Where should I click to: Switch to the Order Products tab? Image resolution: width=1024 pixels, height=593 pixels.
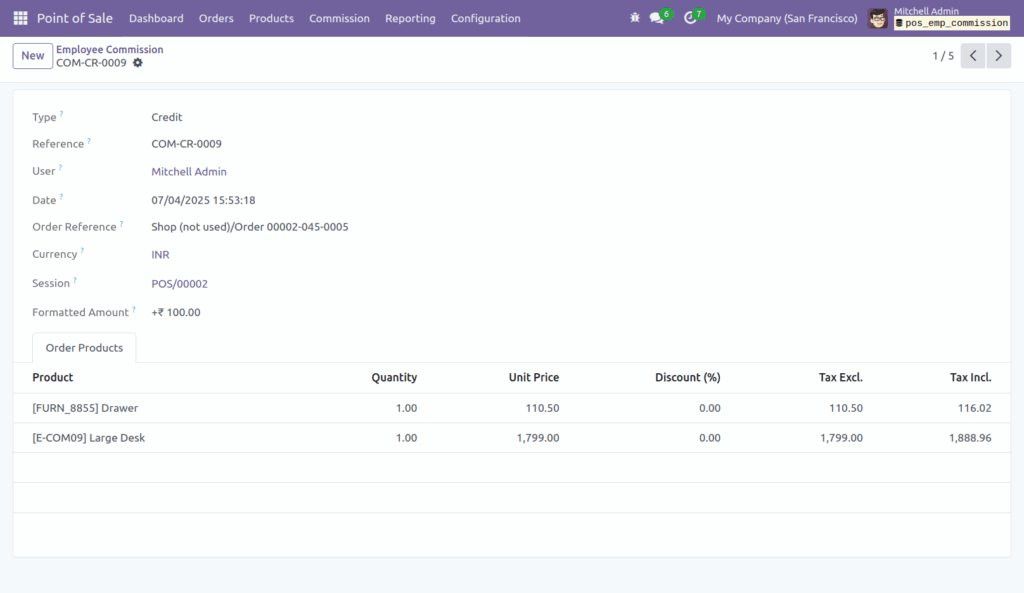point(83,348)
